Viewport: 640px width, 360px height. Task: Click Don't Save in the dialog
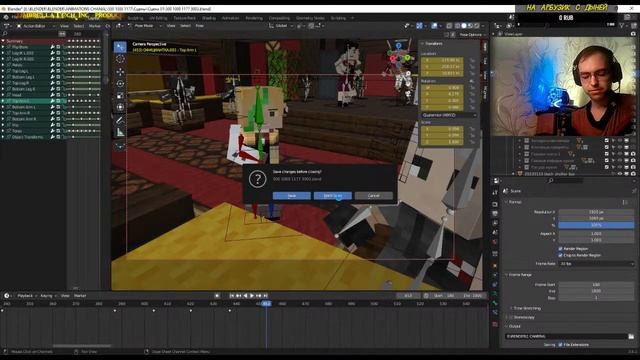333,196
